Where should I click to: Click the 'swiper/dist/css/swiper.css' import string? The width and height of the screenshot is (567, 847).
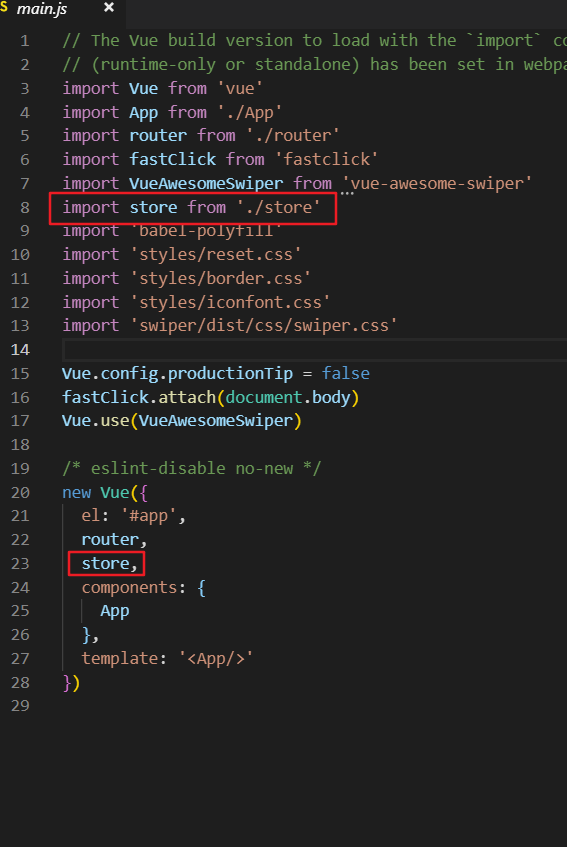[264, 326]
